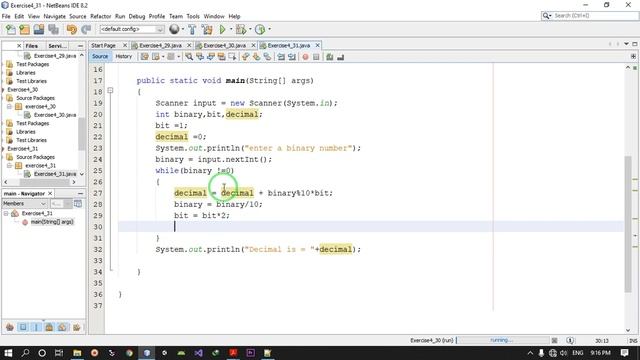Toggle Show Non-Public Members filter in Navigator
The height and width of the screenshot is (360, 640).
pos(49,327)
